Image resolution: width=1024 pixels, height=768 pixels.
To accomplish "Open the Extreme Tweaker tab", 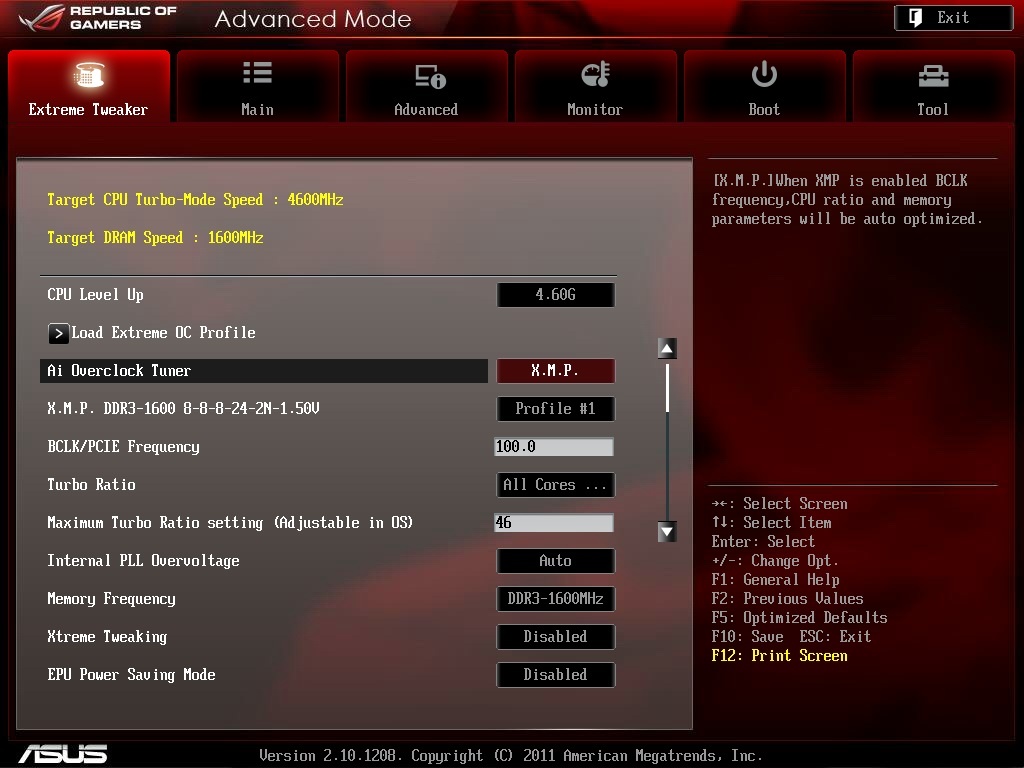I will pyautogui.click(x=89, y=86).
